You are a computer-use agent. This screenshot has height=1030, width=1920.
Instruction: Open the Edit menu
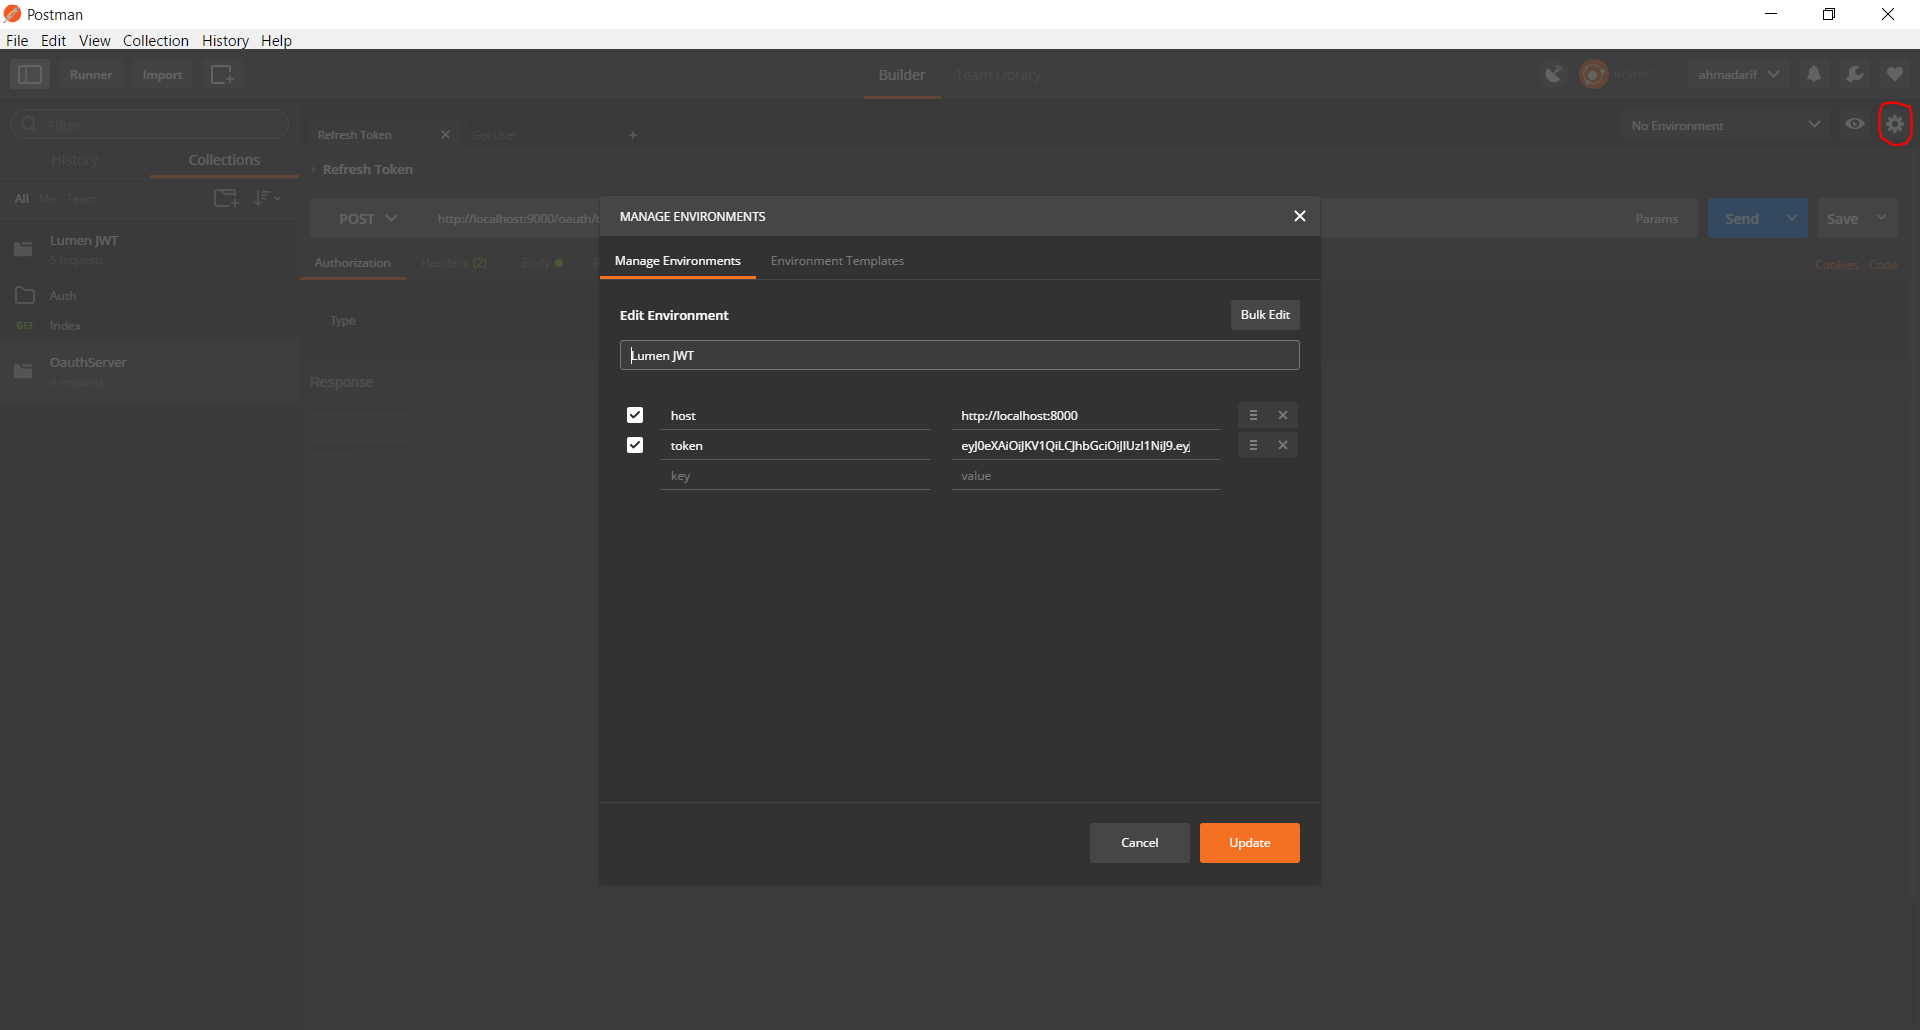click(53, 41)
